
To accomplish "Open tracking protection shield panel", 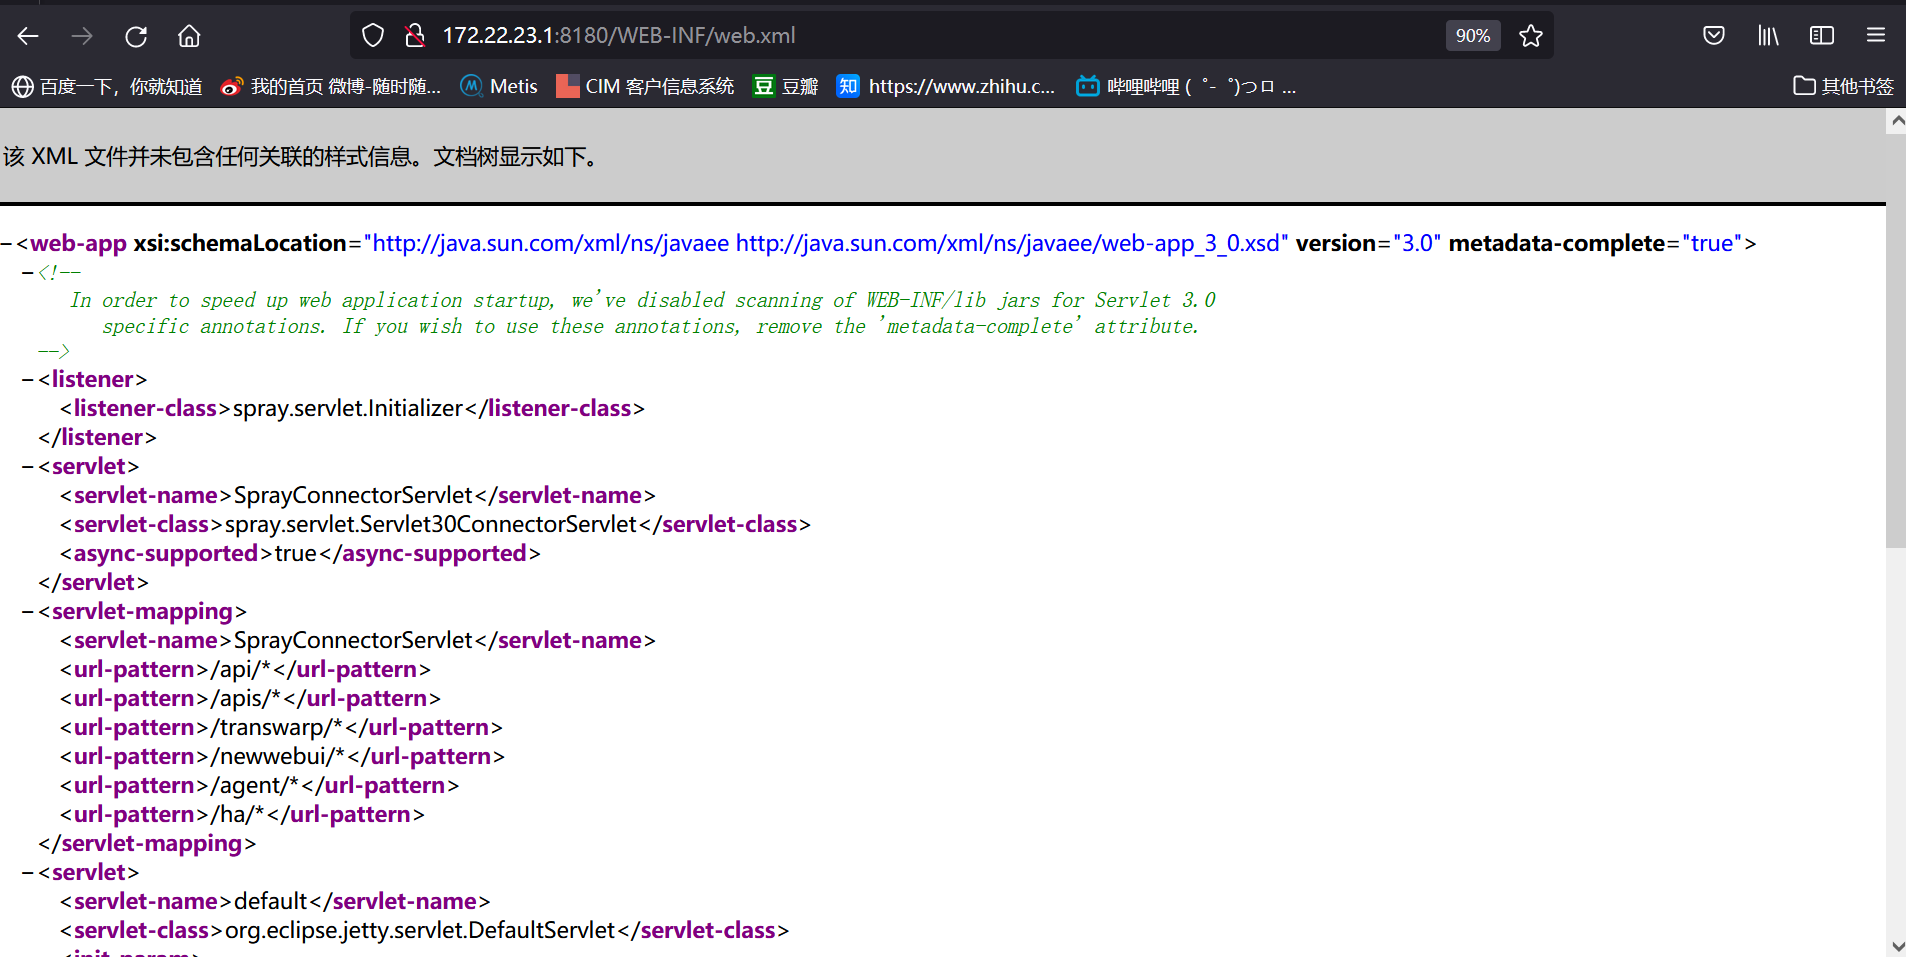I will (372, 34).
